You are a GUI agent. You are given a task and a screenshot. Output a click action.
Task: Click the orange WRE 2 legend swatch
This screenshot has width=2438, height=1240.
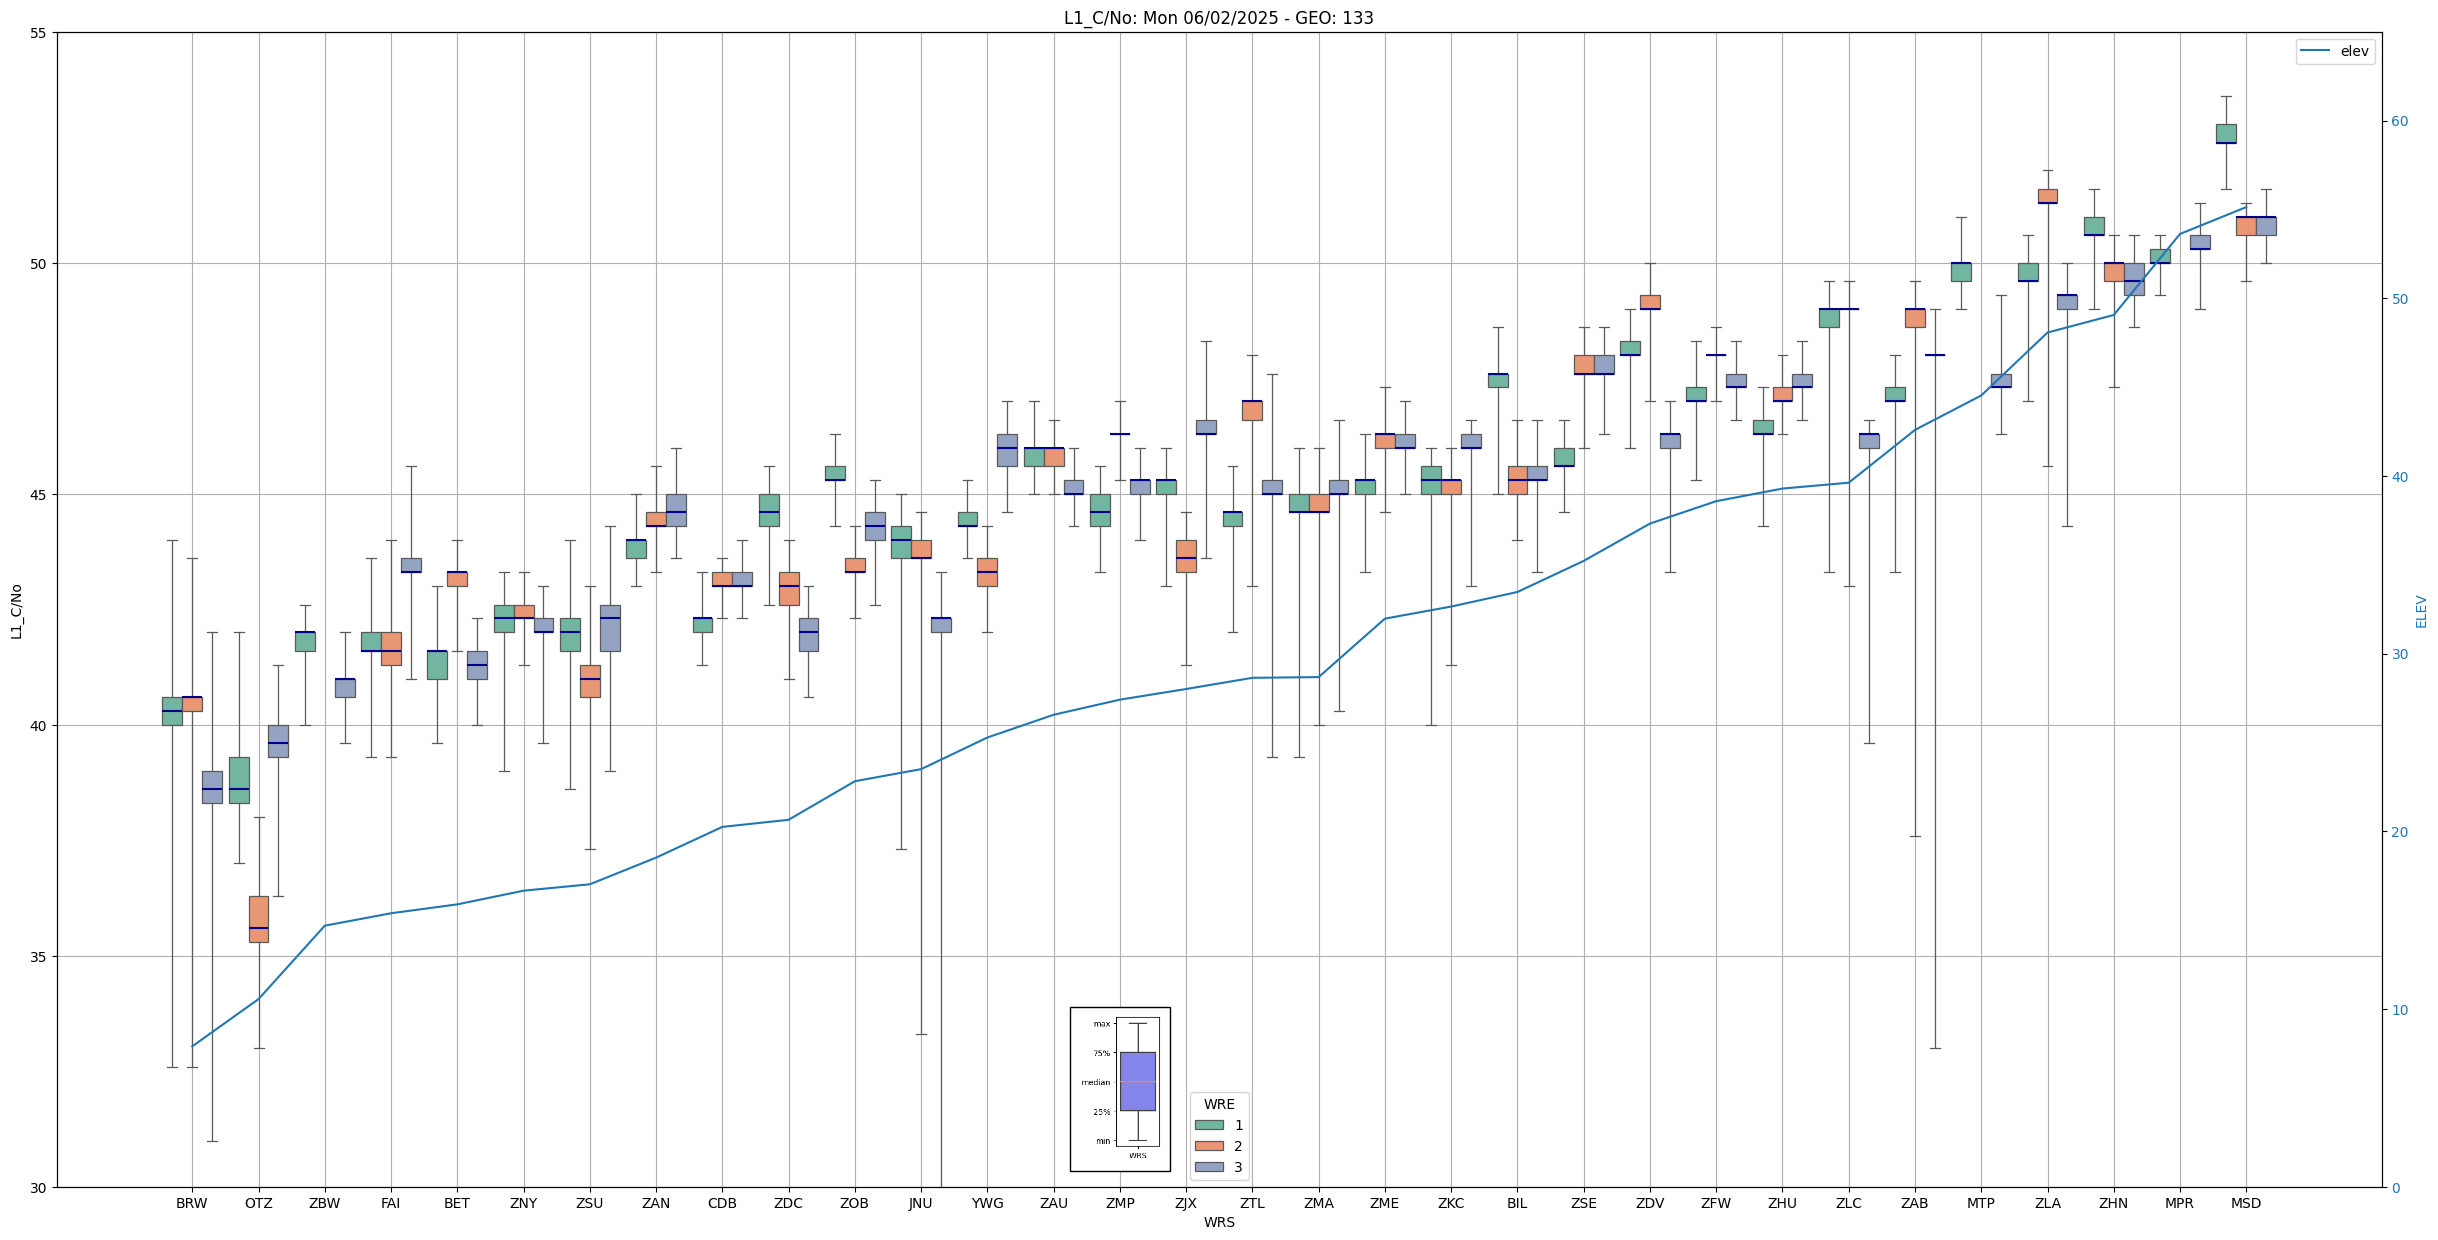point(1208,1146)
